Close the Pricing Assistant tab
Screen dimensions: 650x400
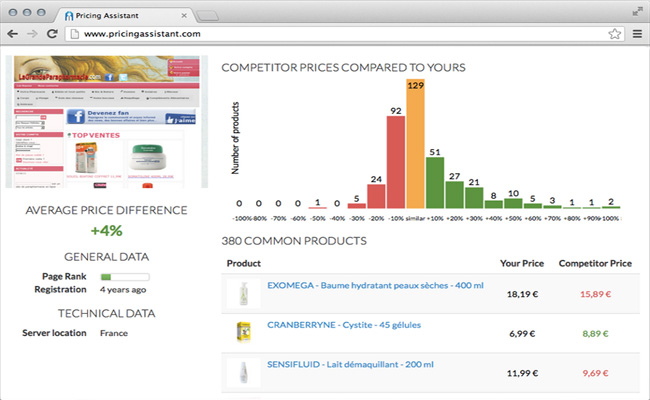point(184,16)
